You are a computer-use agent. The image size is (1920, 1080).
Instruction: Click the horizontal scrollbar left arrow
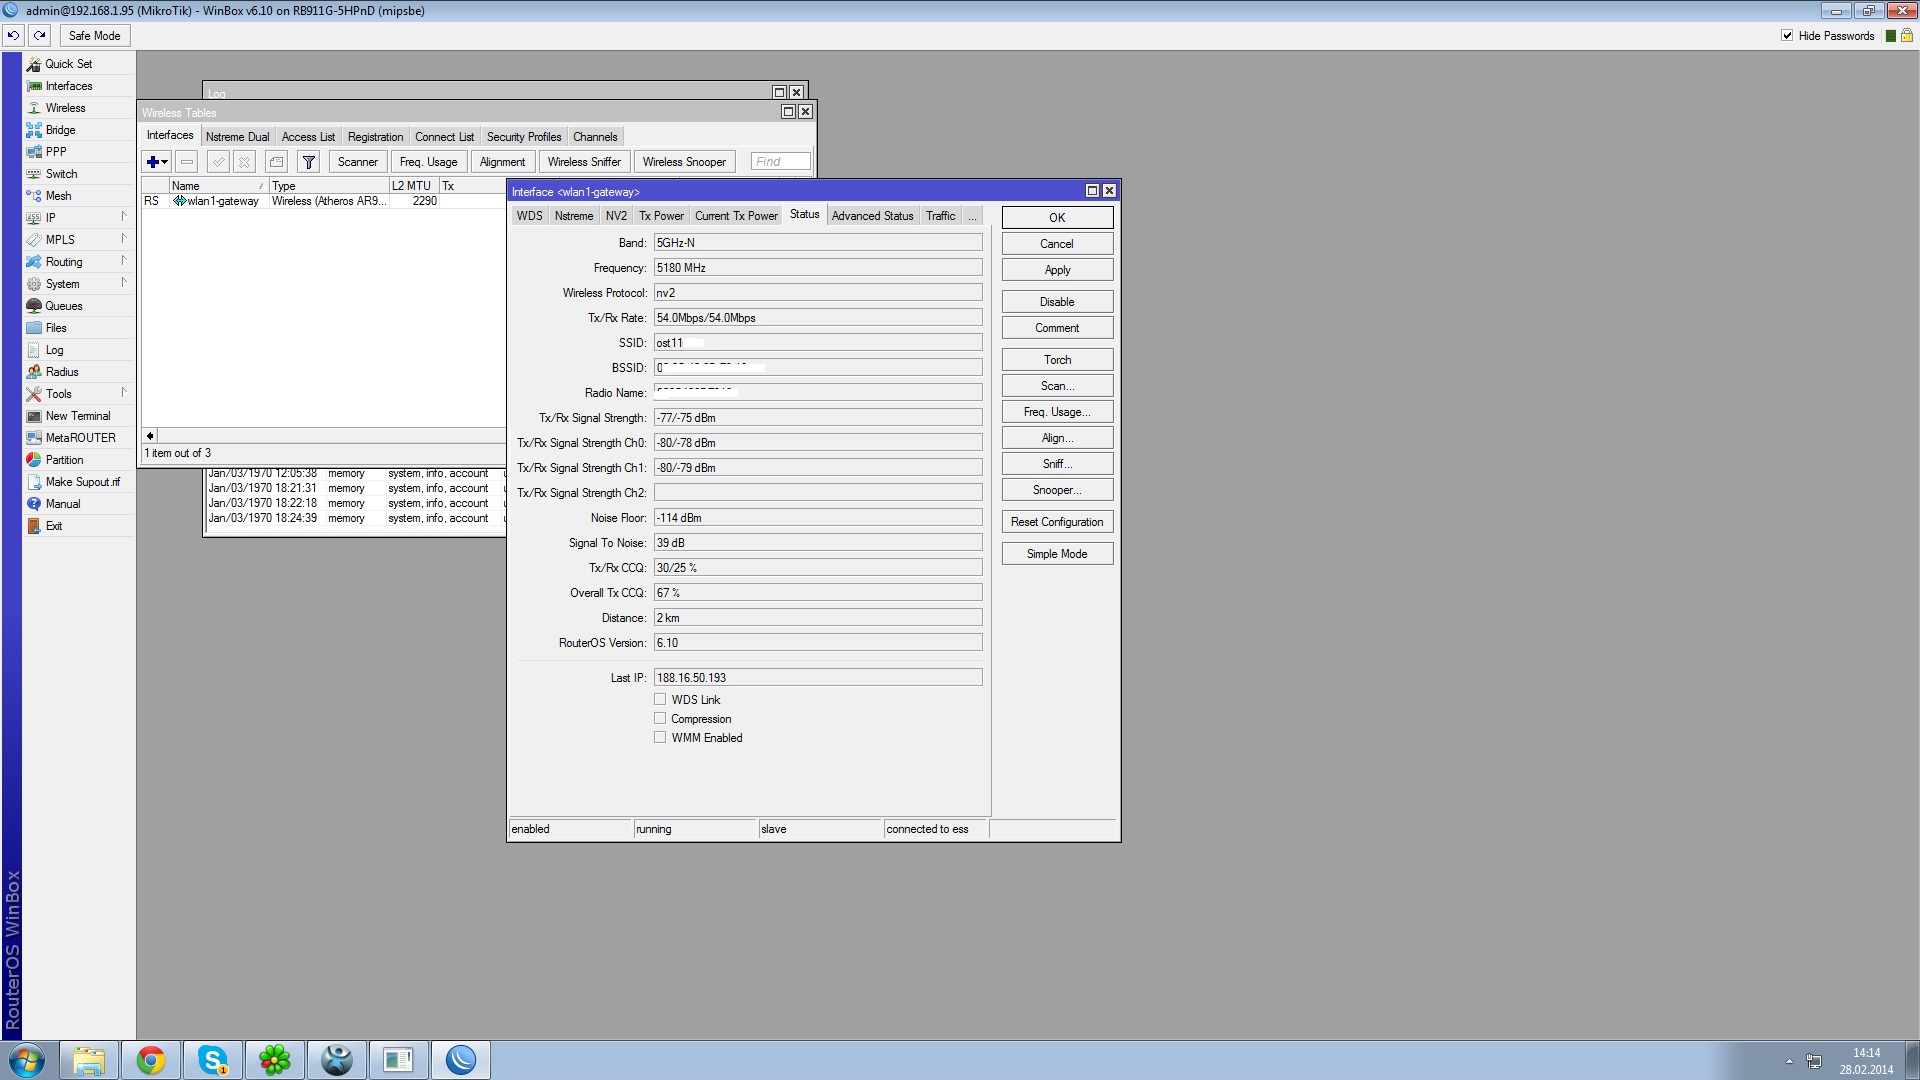tap(150, 436)
